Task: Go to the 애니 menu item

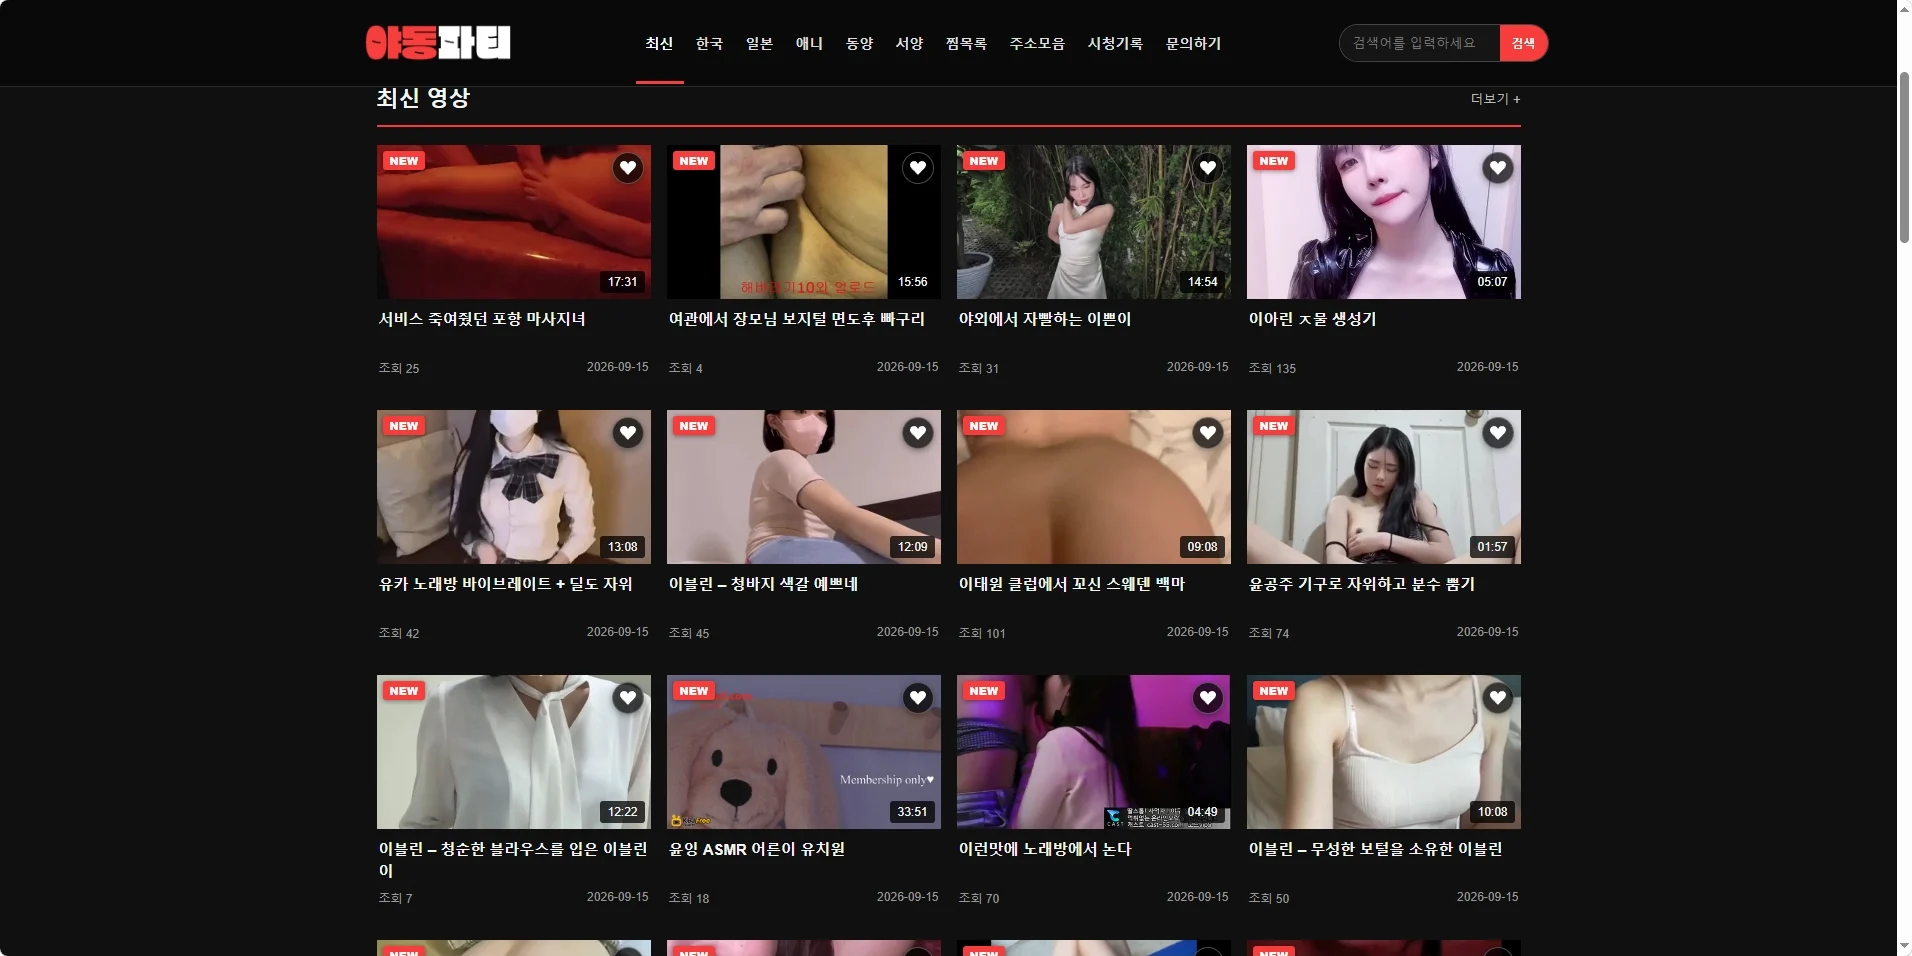Action: 809,43
